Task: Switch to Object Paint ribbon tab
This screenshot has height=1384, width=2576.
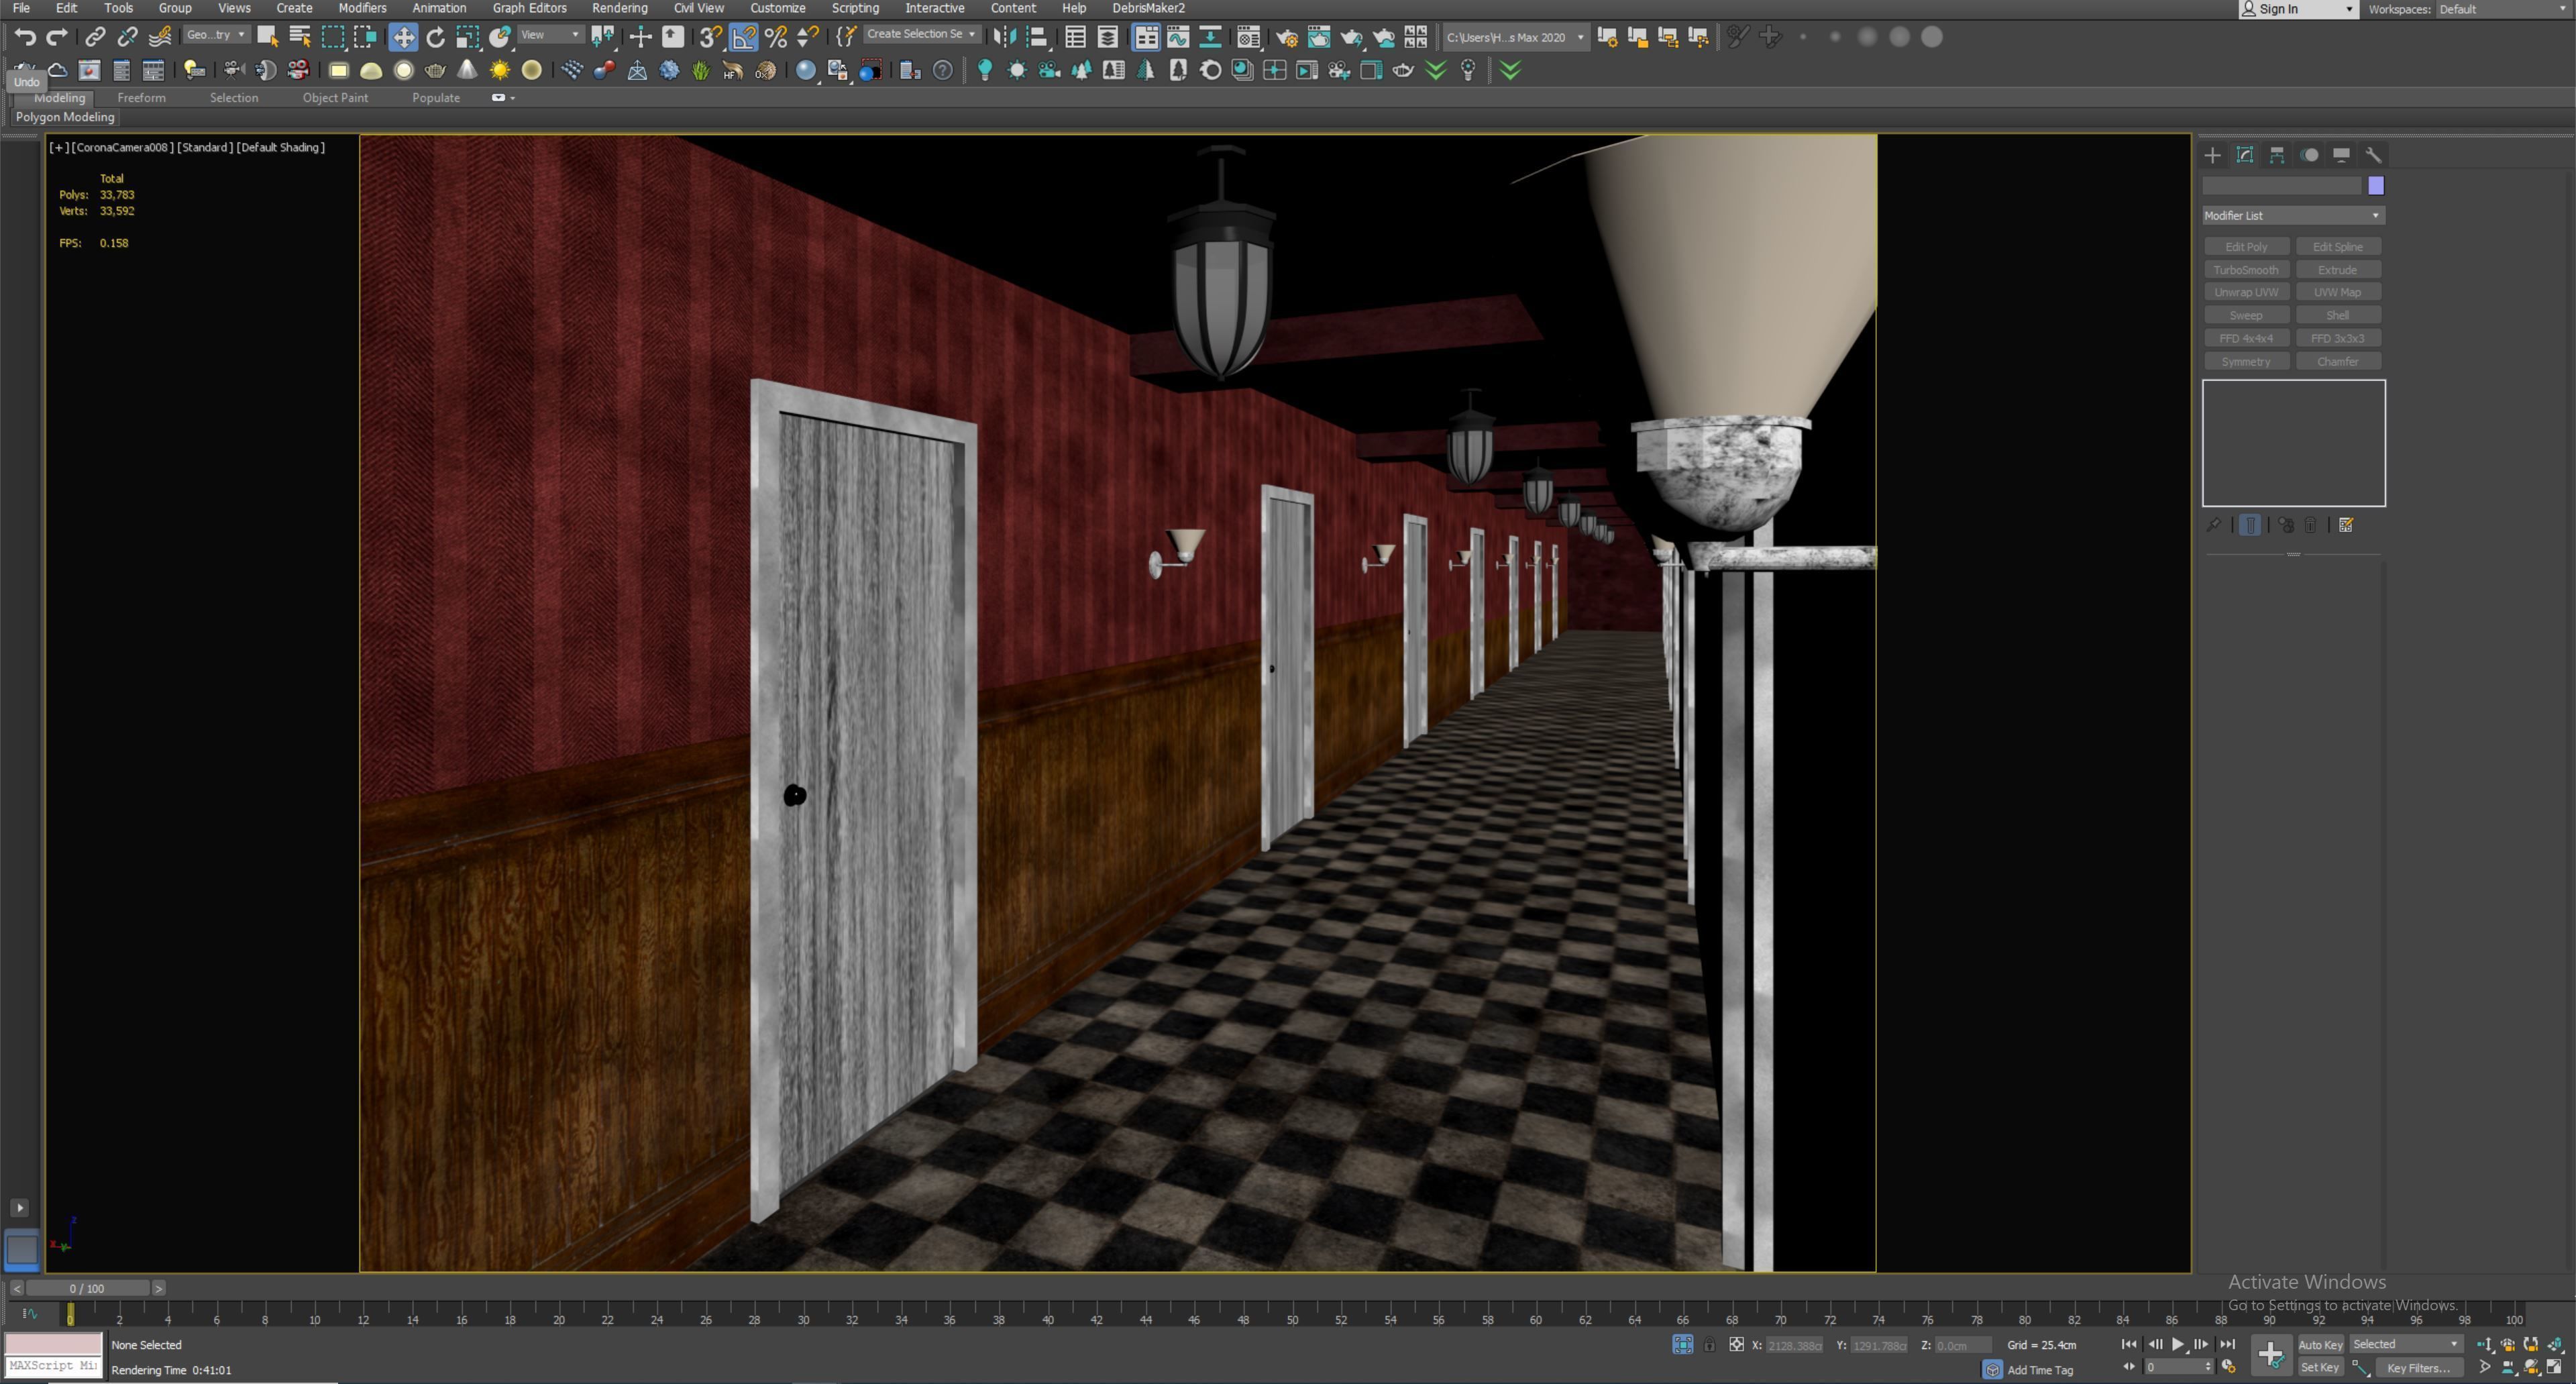Action: pyautogui.click(x=335, y=98)
